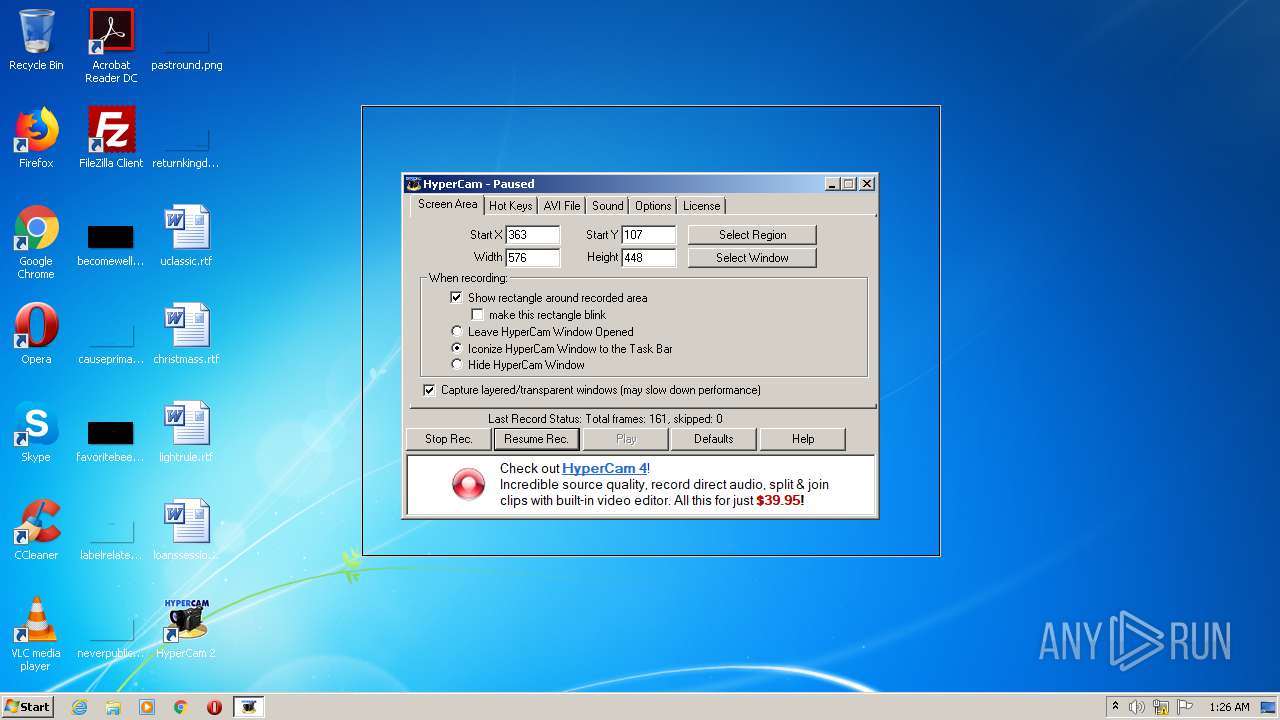Launch Google Chrome from desktop
This screenshot has width=1280, height=720.
(36, 242)
